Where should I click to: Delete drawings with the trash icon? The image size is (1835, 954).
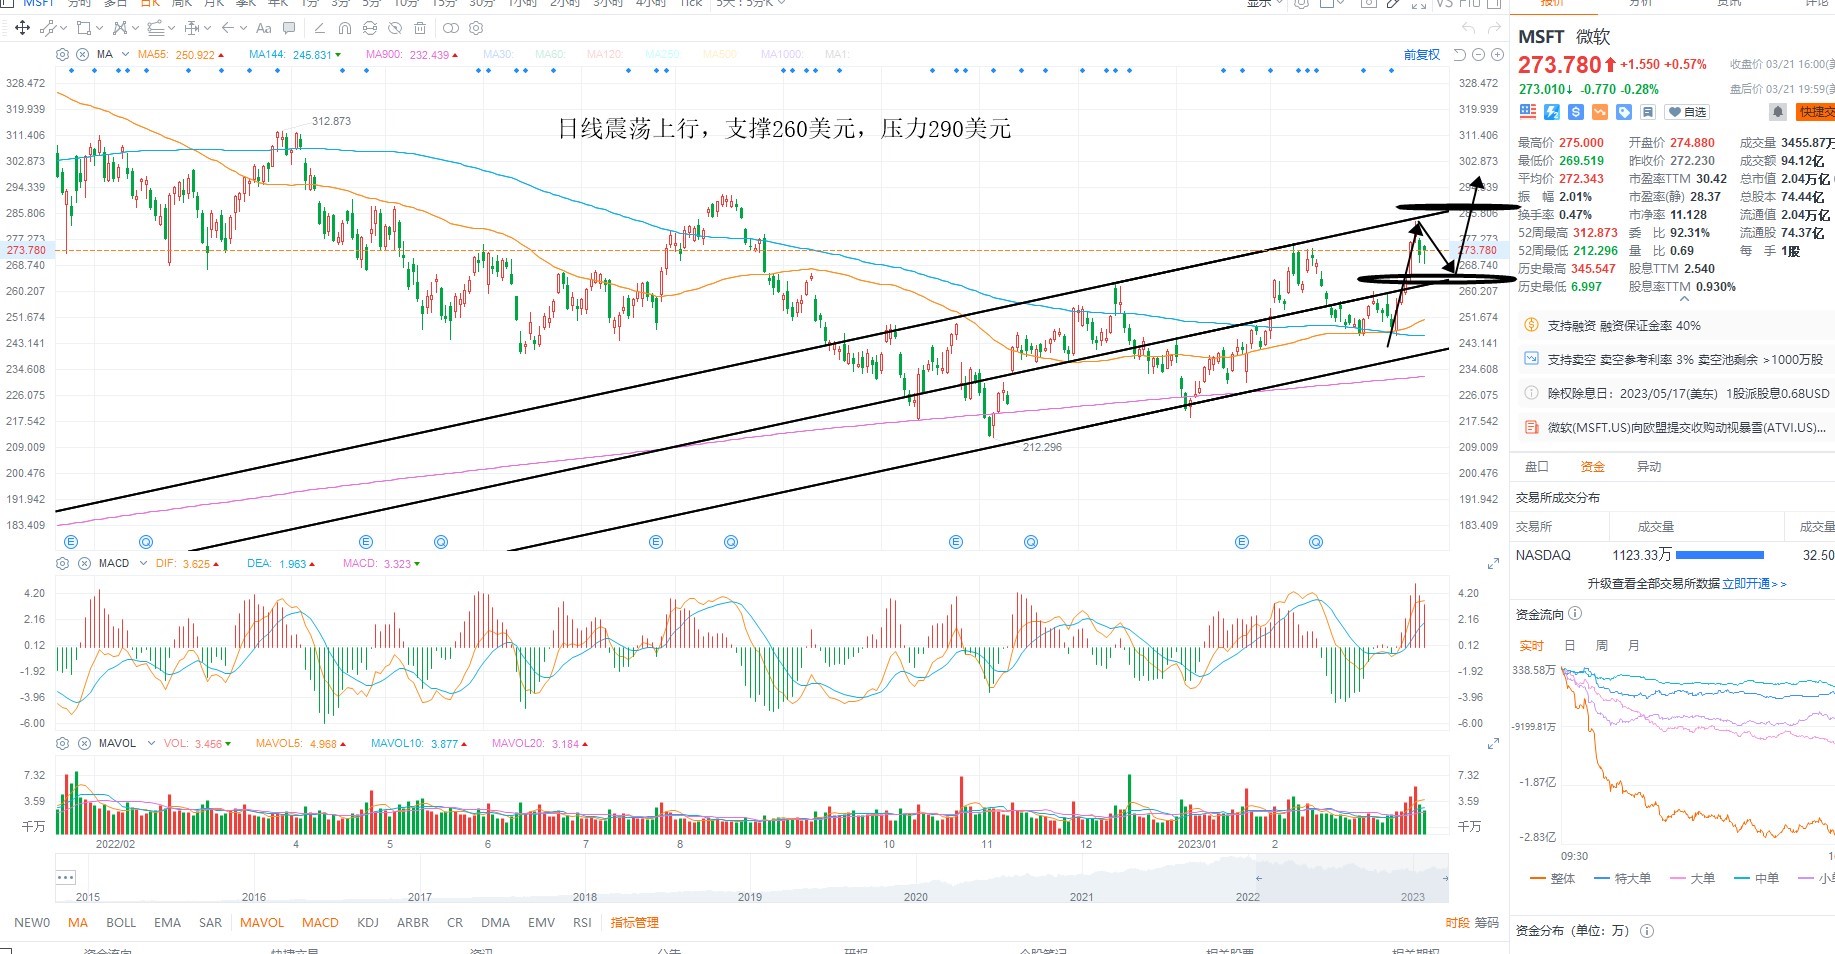pyautogui.click(x=420, y=28)
